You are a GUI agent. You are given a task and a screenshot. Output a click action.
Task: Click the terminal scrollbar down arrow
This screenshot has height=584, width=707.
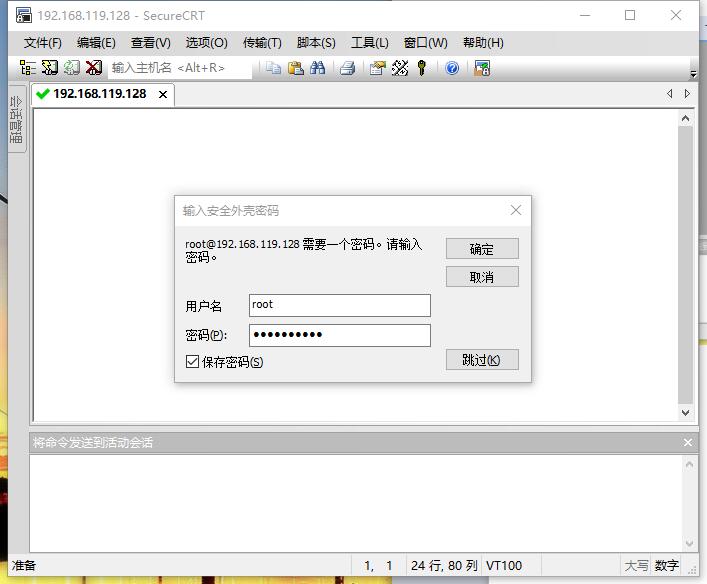click(x=685, y=412)
